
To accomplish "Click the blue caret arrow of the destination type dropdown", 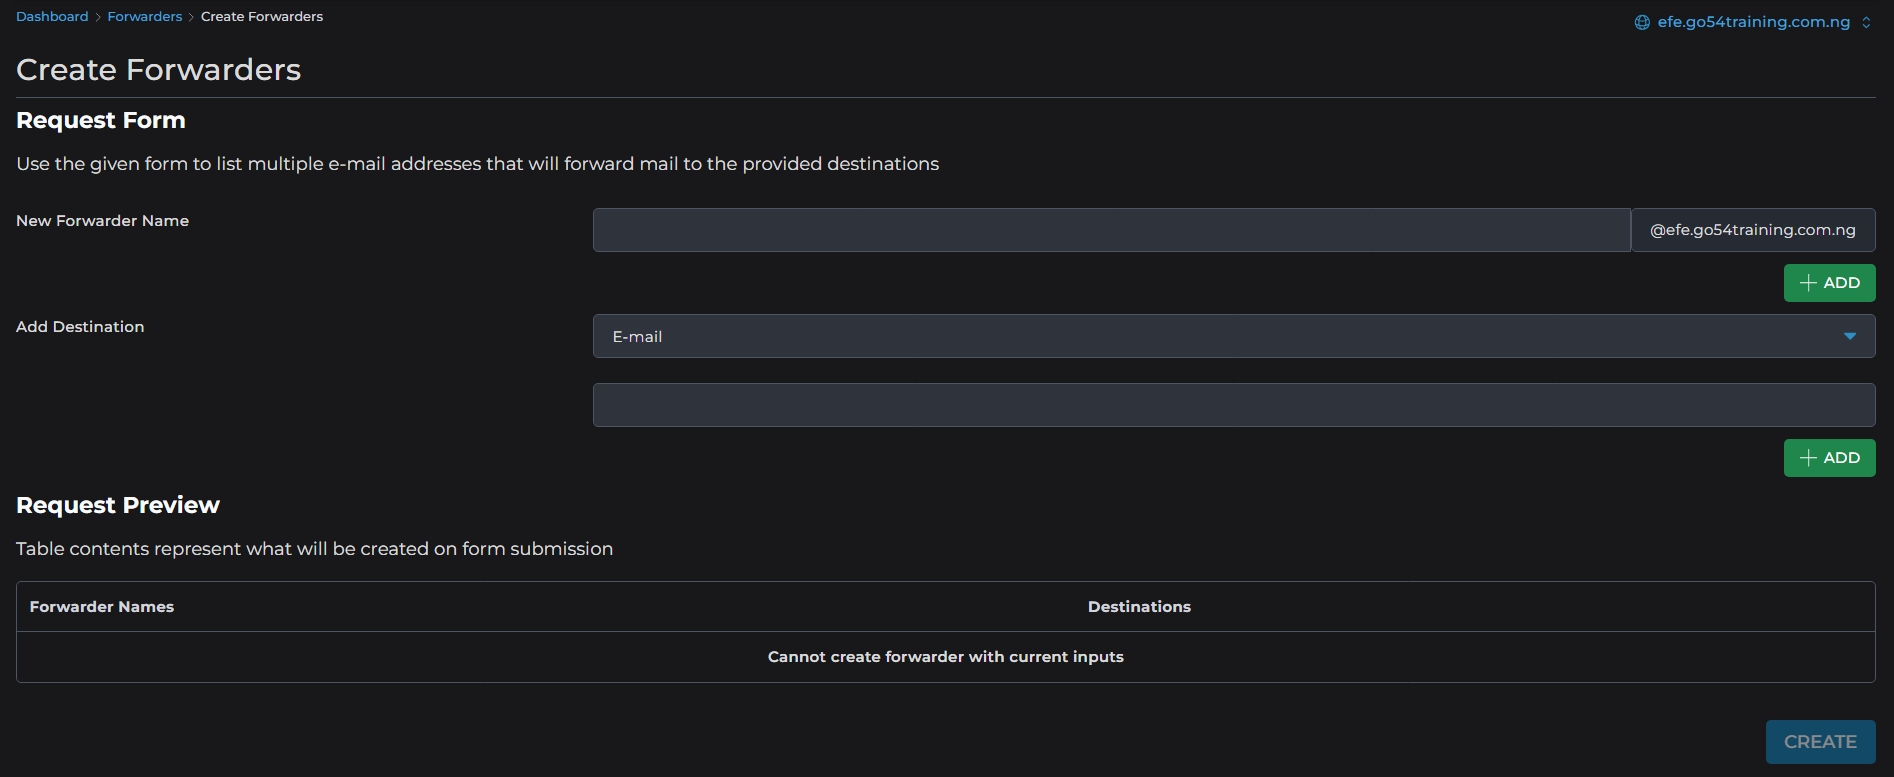I will (x=1849, y=336).
